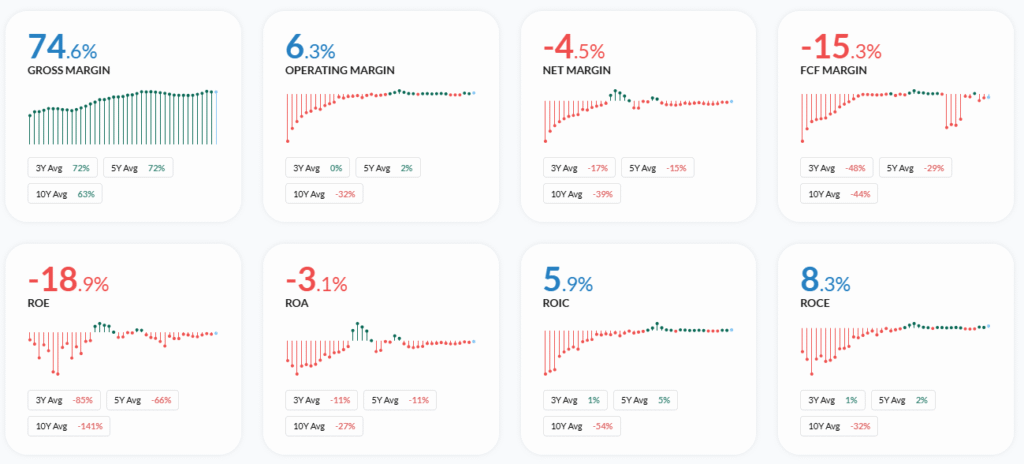Click the Gross Margin sparkline chart
Image resolution: width=1024 pixels, height=464 pixels.
coord(124,117)
